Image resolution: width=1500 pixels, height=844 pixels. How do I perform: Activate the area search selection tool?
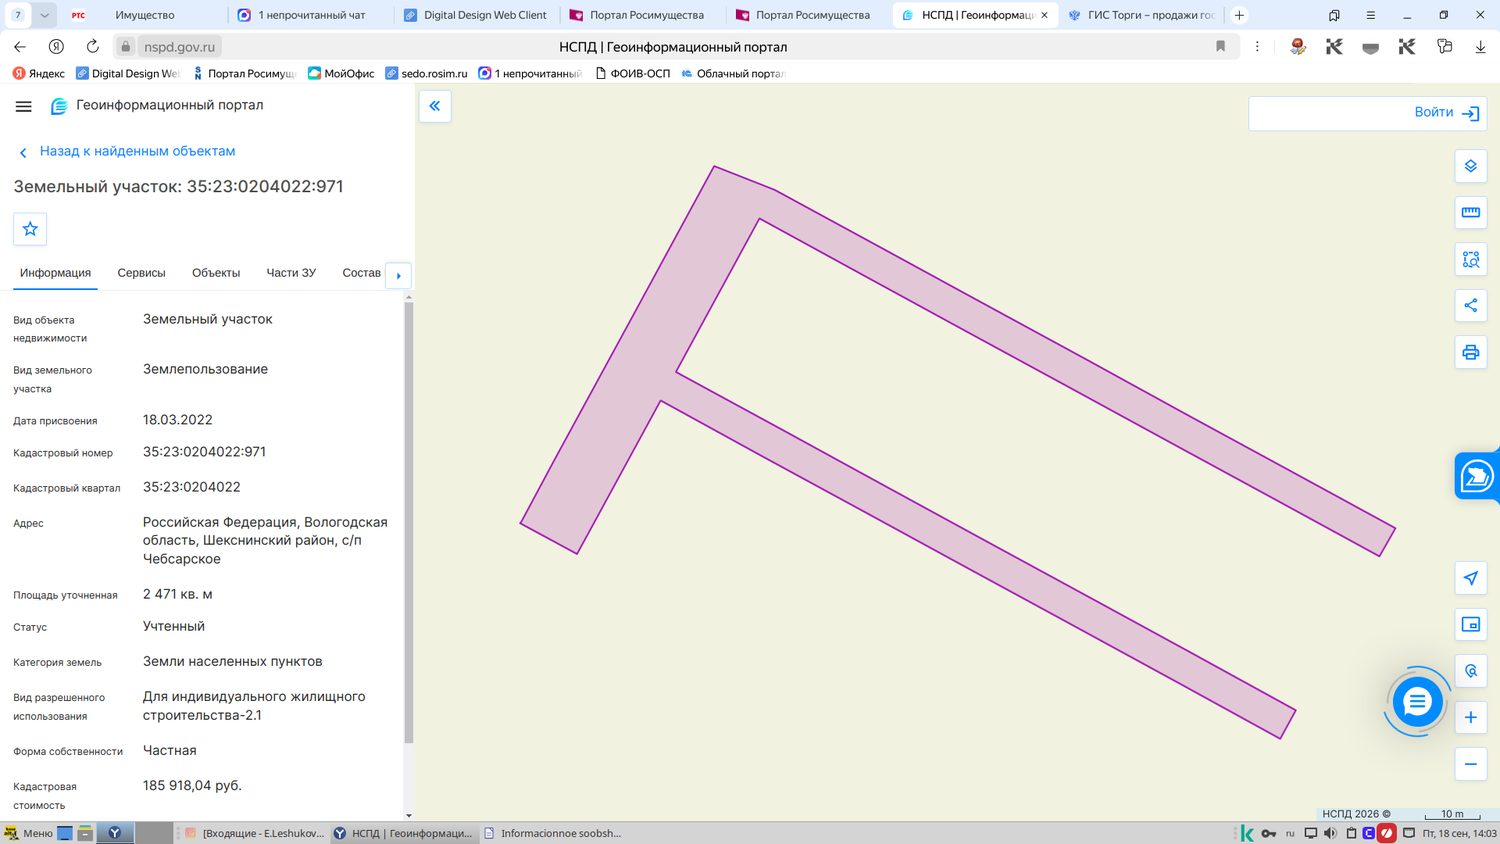click(x=1470, y=259)
